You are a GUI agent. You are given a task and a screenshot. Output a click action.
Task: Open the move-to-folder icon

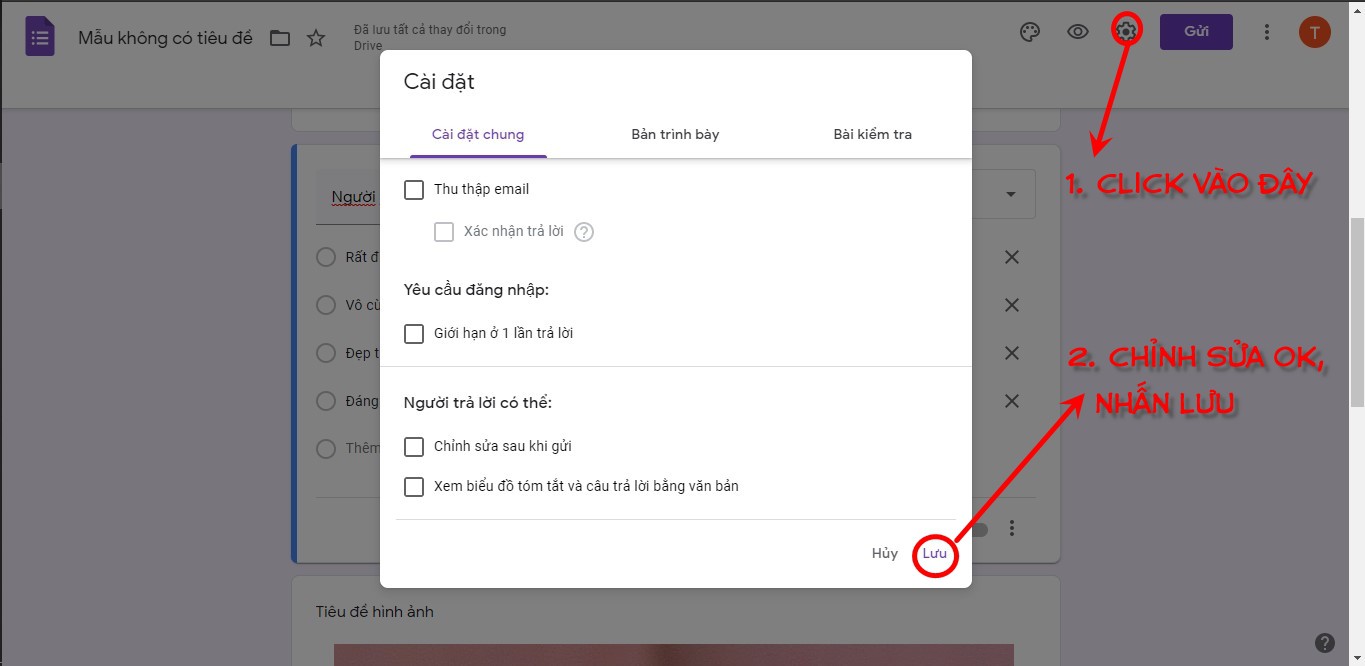pos(281,36)
